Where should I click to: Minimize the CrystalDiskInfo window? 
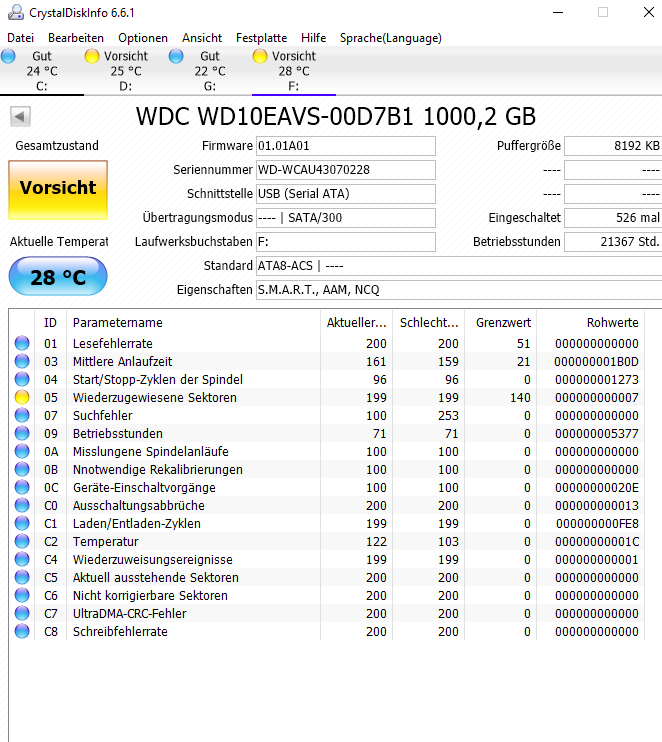558,12
